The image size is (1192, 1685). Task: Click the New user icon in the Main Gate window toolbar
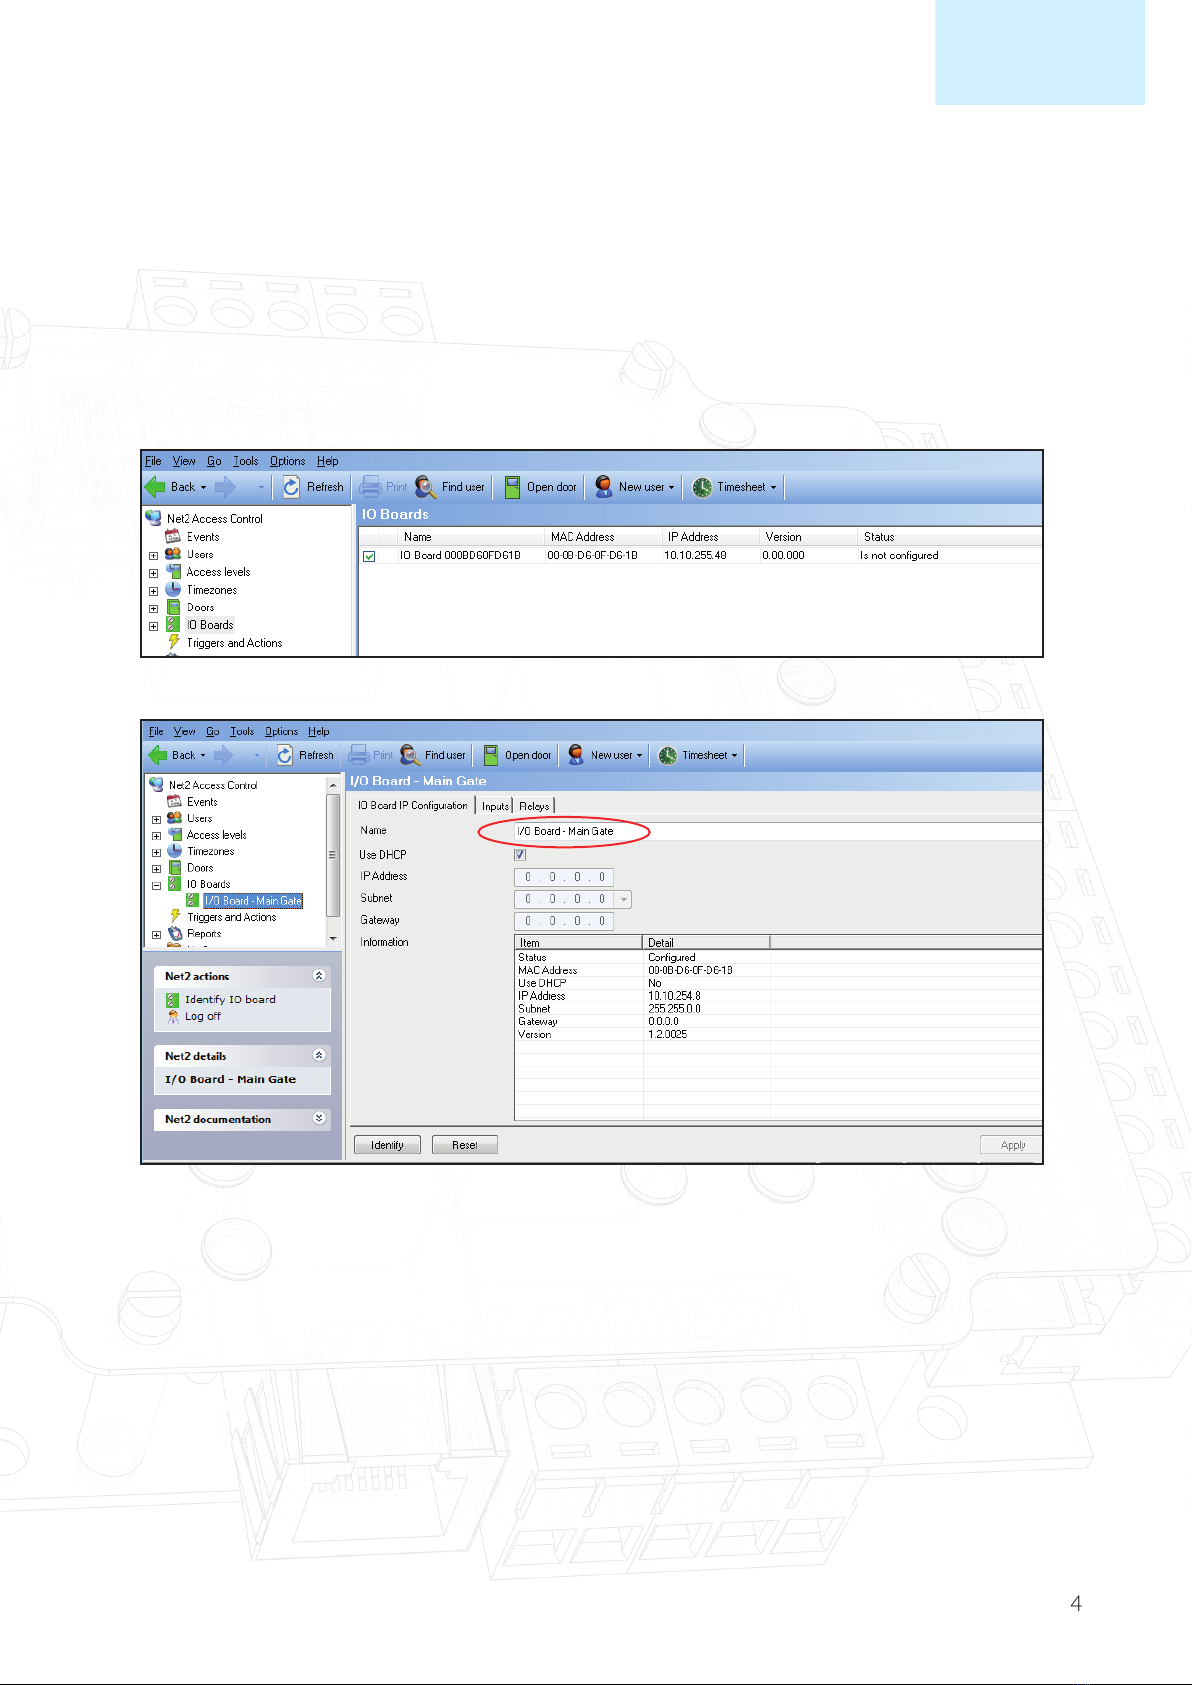(576, 755)
